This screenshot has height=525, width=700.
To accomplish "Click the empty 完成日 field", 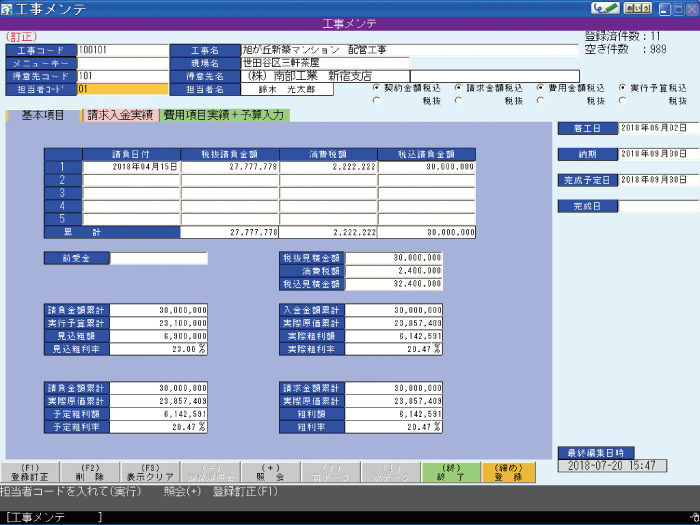I will tap(653, 206).
